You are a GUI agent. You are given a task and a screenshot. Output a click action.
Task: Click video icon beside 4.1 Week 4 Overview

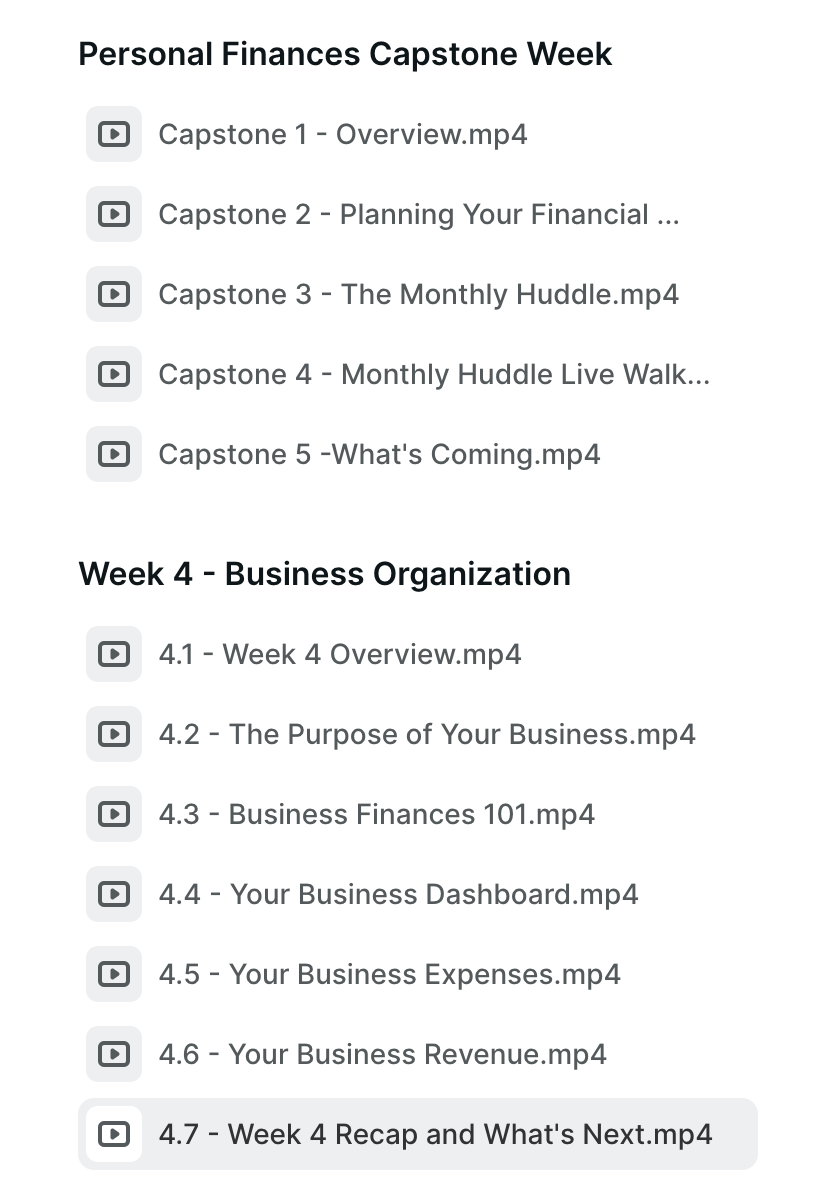point(114,654)
